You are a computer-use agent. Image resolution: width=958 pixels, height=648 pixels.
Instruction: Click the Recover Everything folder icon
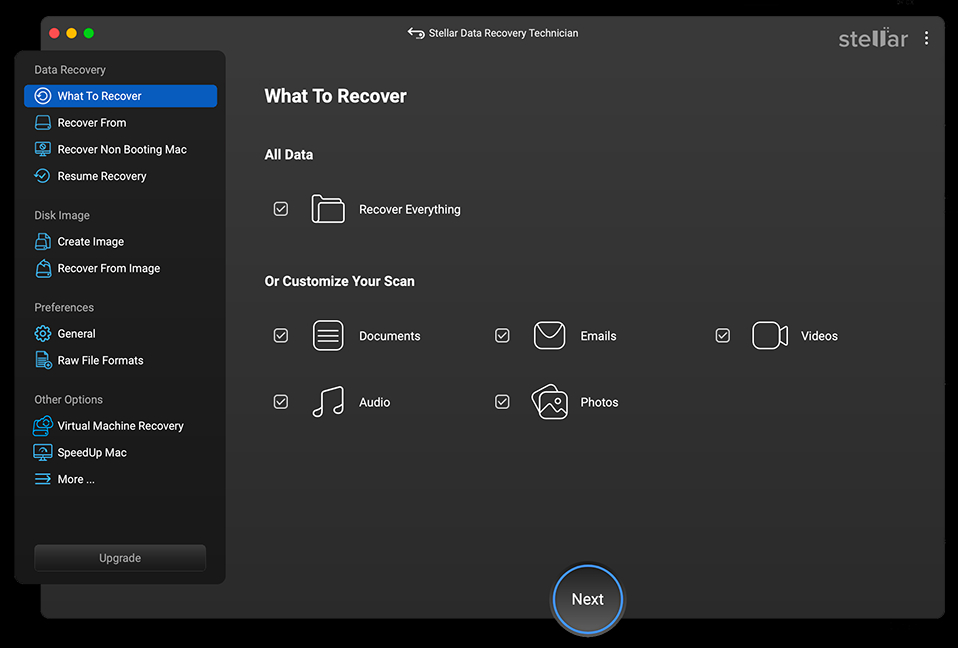point(328,209)
